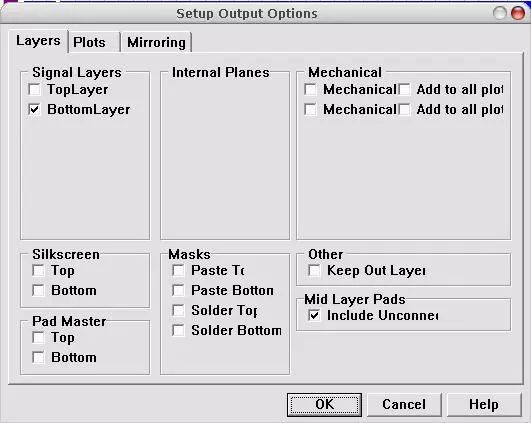Check the second Mechanical layer checkbox

(x=311, y=109)
